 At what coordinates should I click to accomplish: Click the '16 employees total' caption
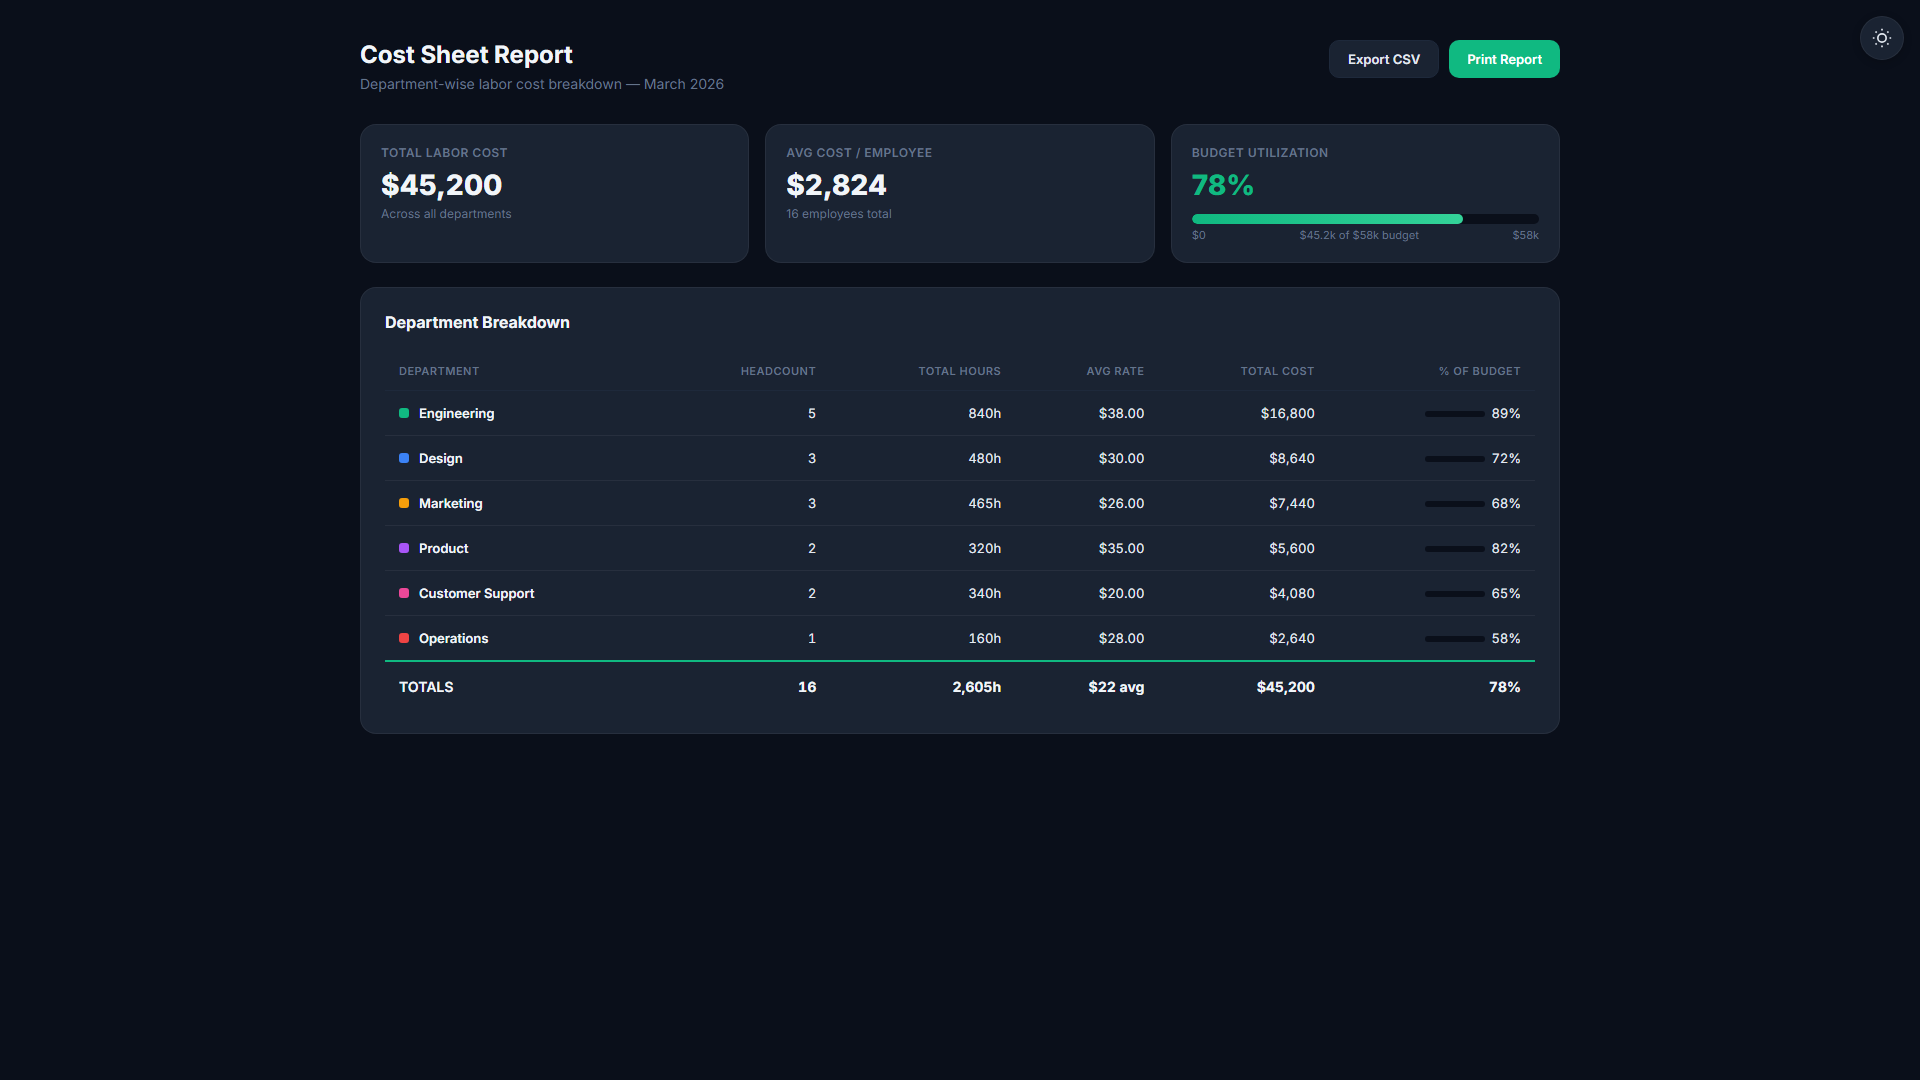click(838, 214)
